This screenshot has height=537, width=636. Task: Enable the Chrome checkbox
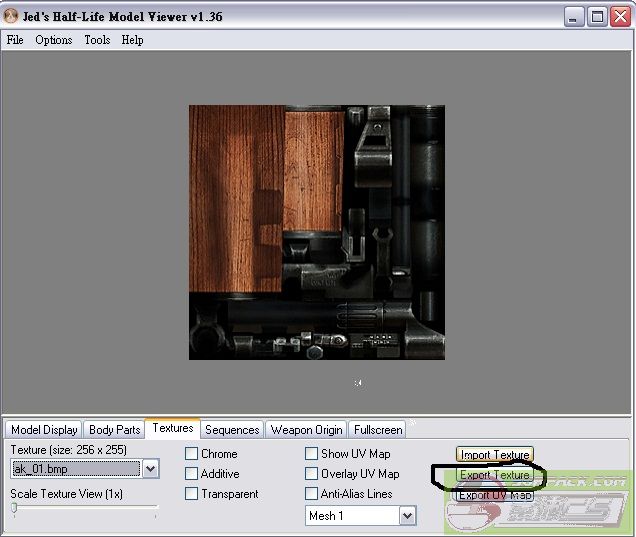(x=192, y=454)
